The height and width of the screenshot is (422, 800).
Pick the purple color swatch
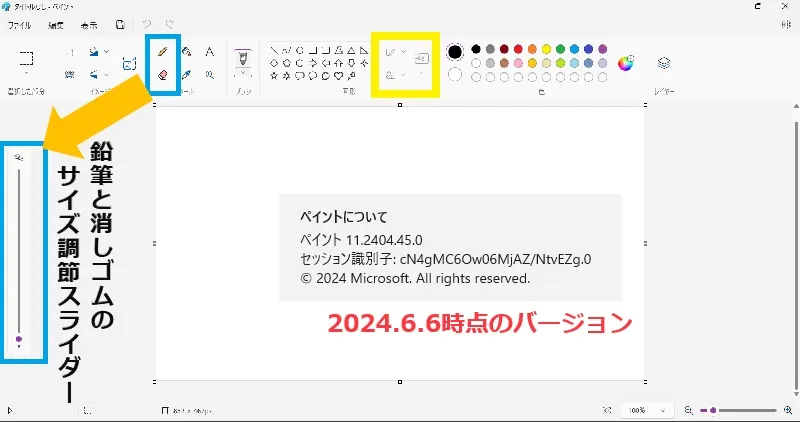point(603,49)
